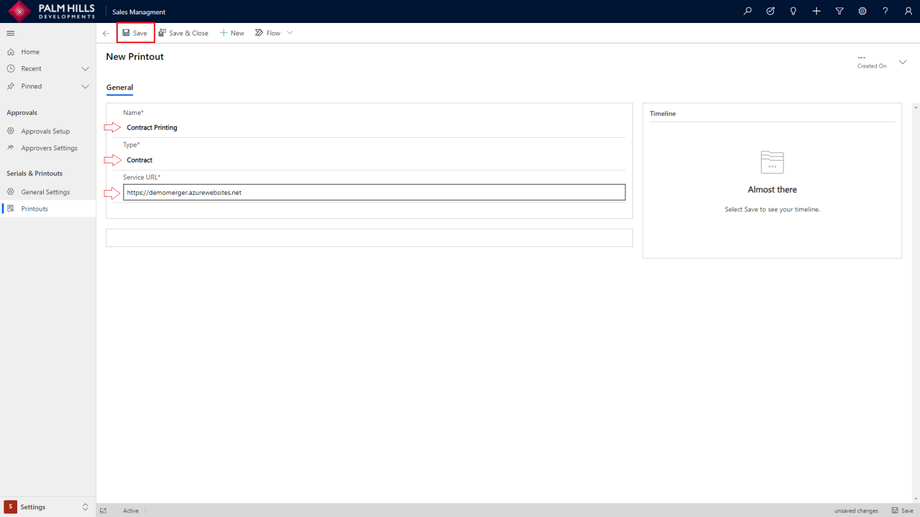
Task: Choose Save & Close
Action: pyautogui.click(x=184, y=33)
